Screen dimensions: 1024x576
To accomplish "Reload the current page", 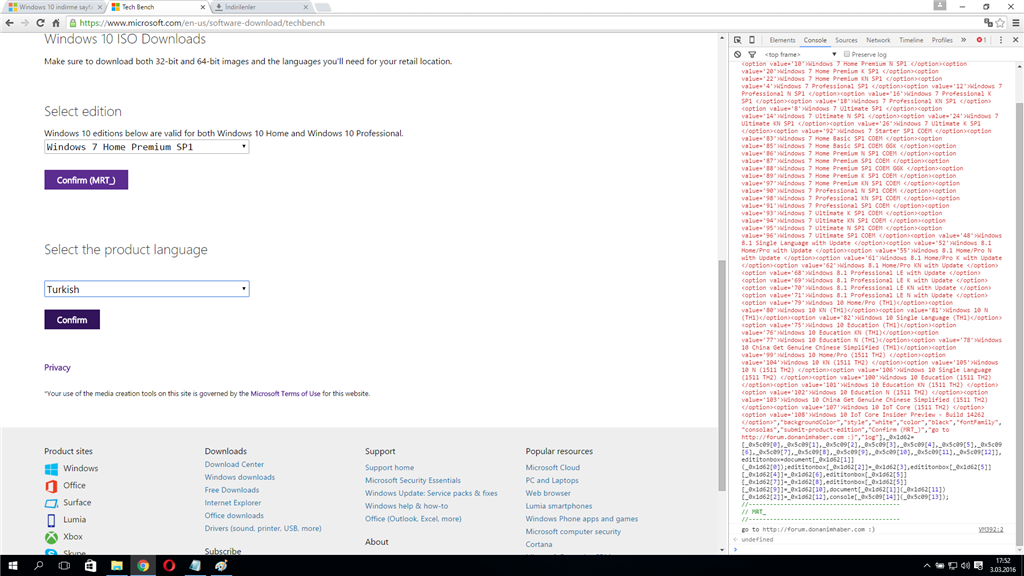I will tap(40, 23).
